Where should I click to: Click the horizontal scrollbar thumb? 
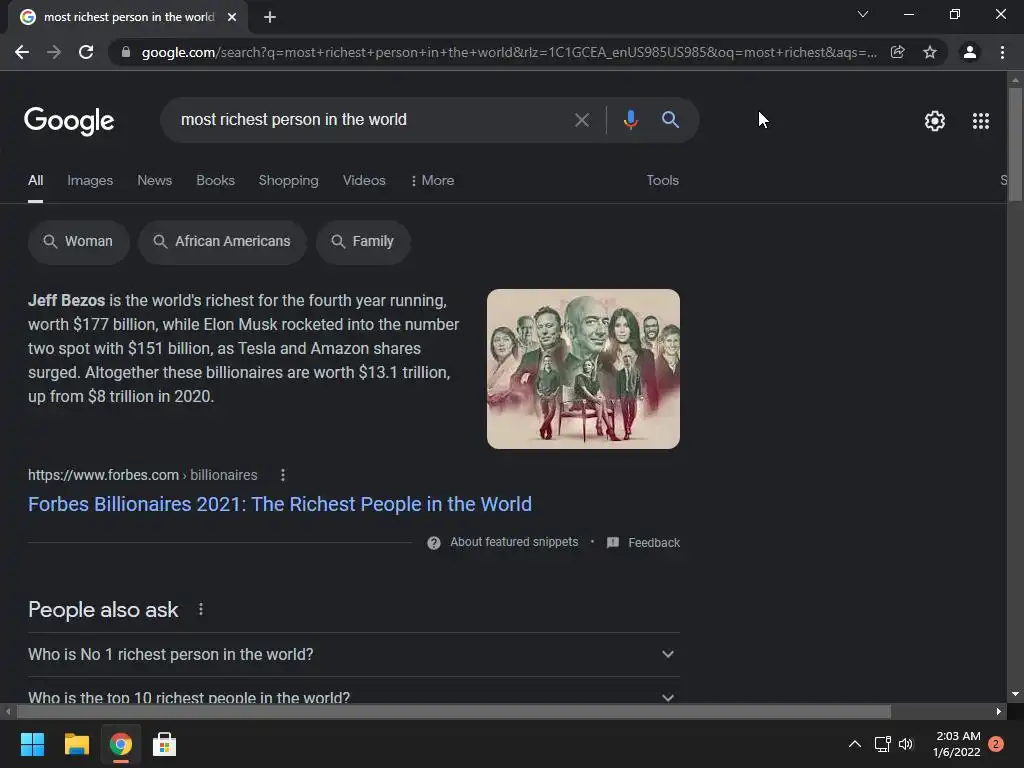(454, 712)
